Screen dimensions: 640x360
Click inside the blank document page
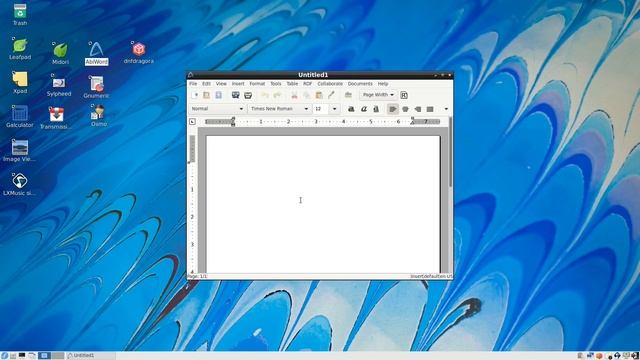pos(323,204)
